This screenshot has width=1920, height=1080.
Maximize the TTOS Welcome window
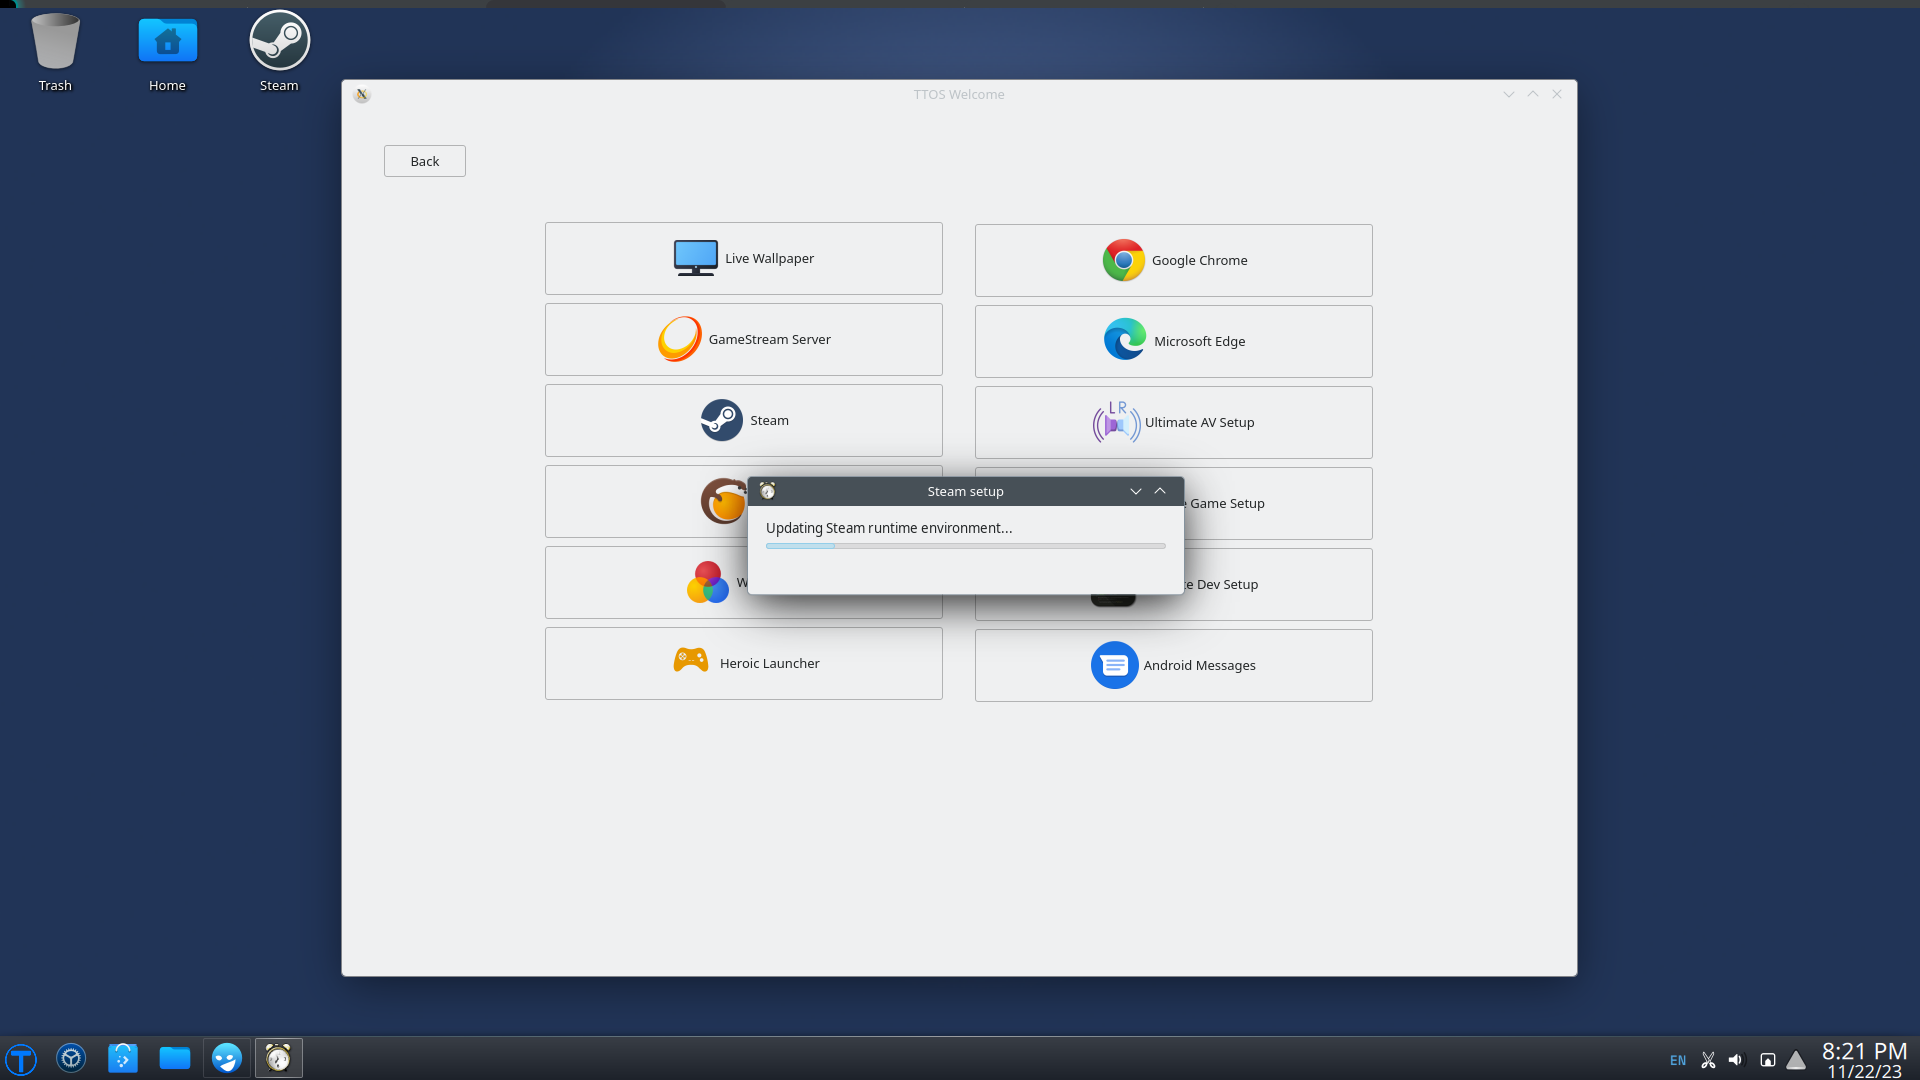[x=1533, y=94]
